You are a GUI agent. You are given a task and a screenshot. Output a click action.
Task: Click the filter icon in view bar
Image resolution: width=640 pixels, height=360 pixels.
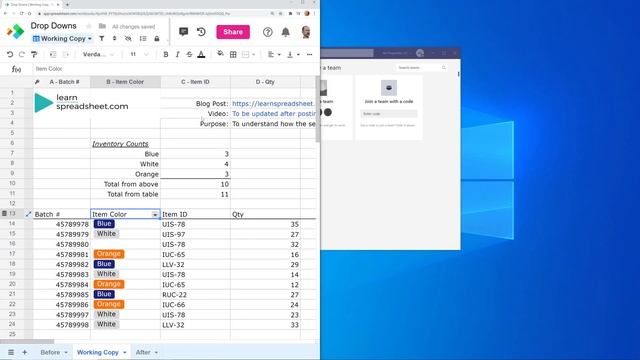tap(102, 39)
